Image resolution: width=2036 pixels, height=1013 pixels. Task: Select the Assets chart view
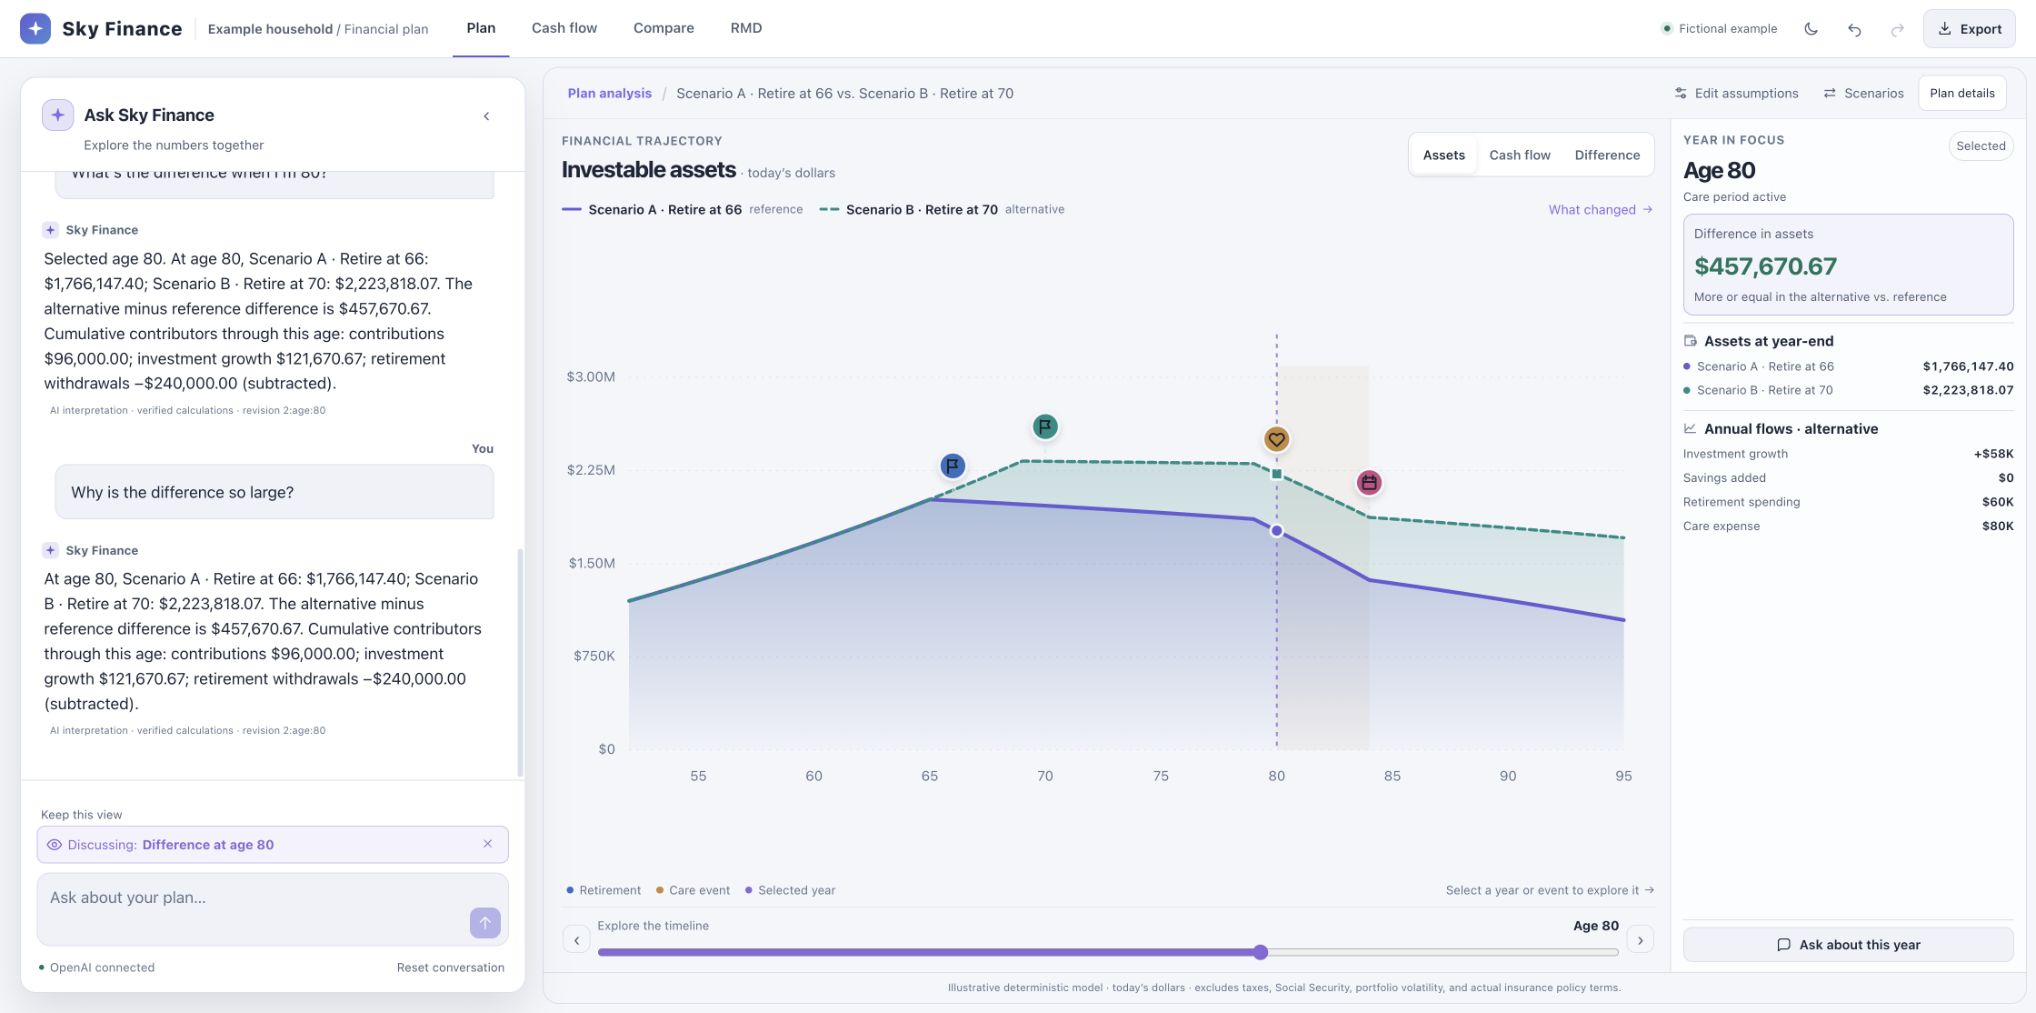[1443, 155]
